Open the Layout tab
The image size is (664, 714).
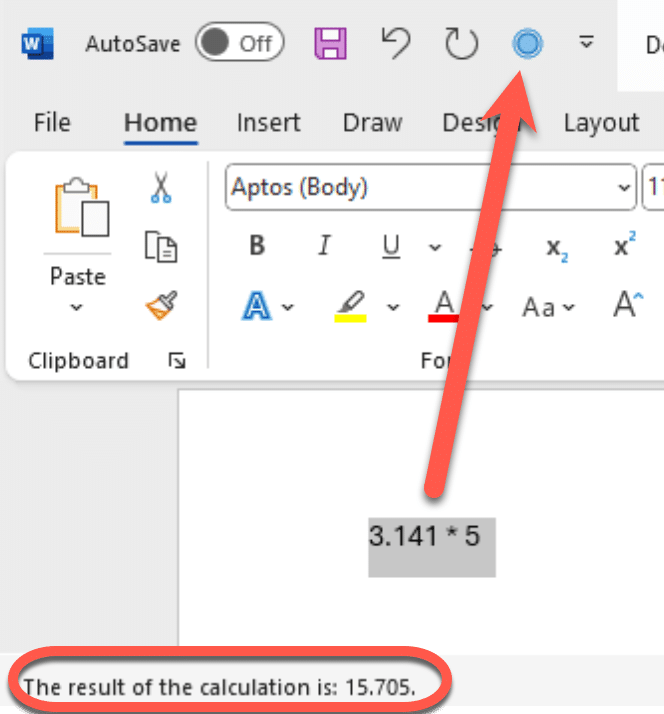pos(601,122)
